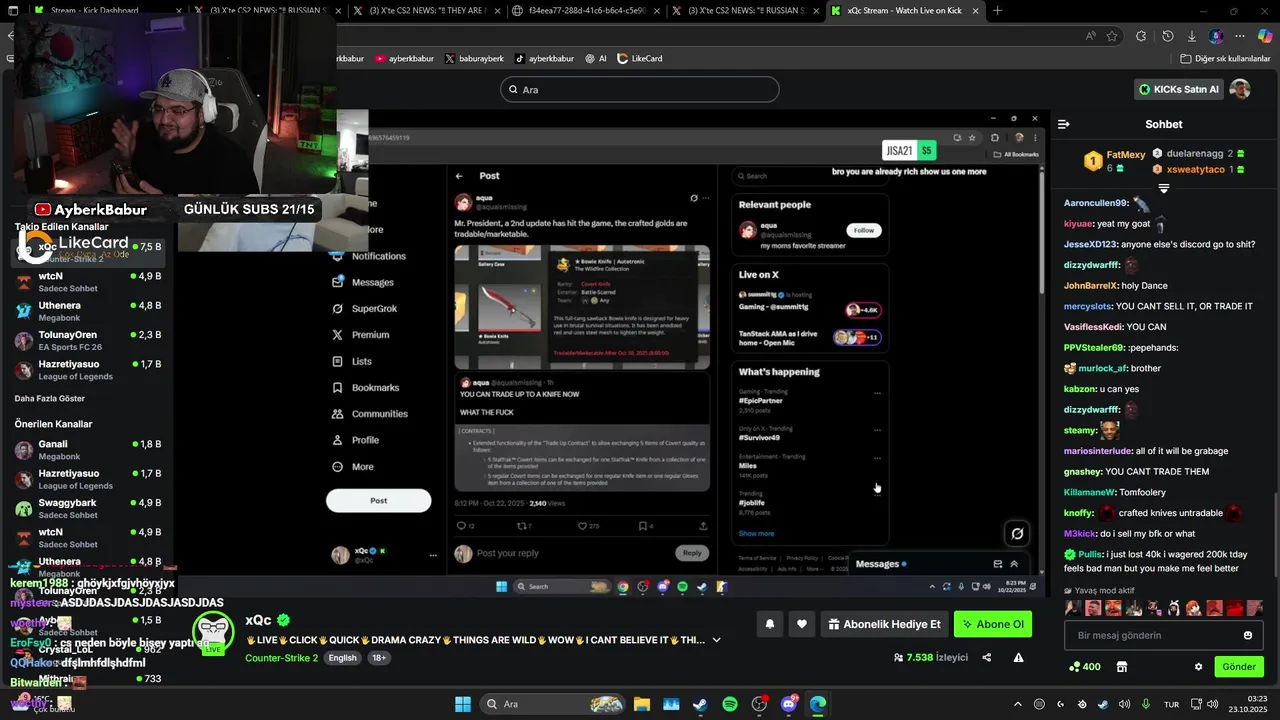1280x720 pixels.
Task: Click the browser history icon
Action: 1167,36
